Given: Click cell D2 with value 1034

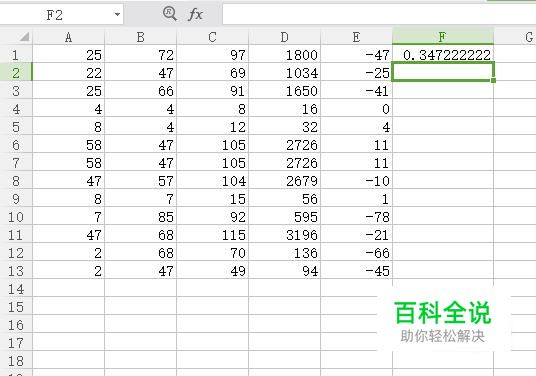Looking at the screenshot, I should tap(285, 72).
